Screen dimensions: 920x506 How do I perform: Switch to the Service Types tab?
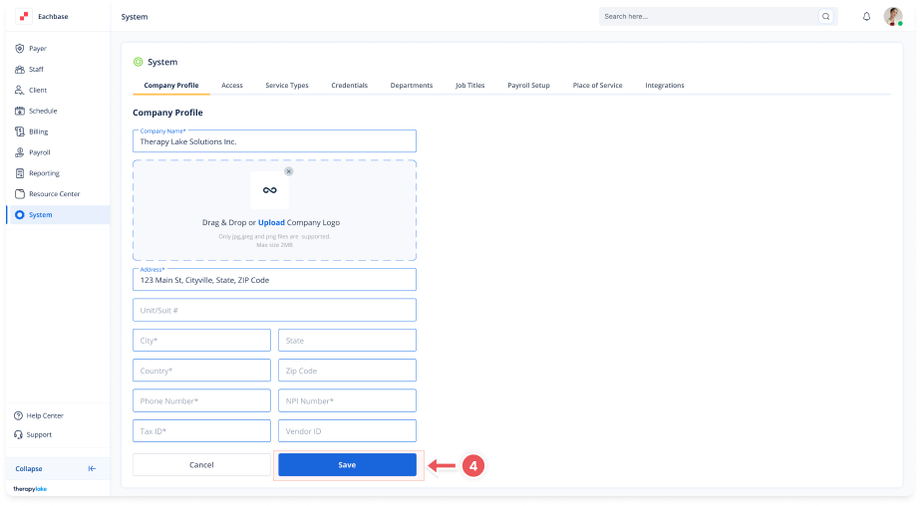click(x=287, y=85)
